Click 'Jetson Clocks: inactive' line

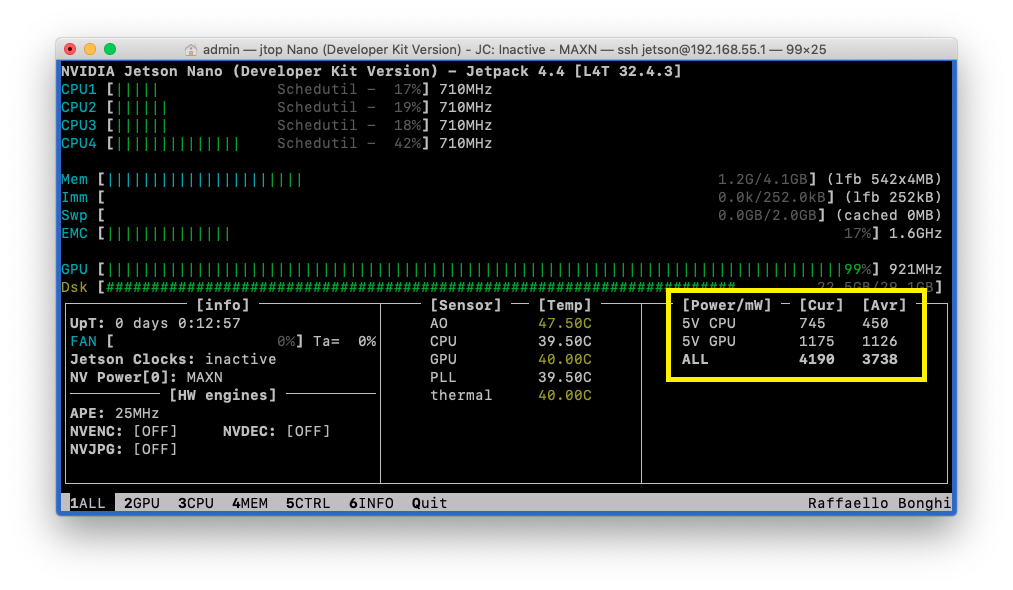(x=173, y=359)
